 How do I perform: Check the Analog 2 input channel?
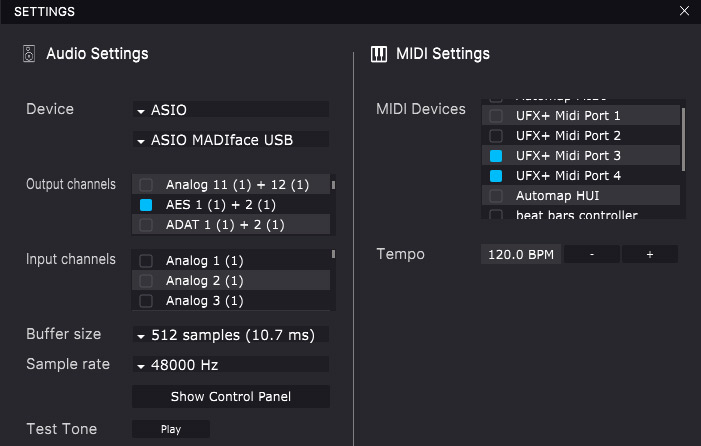[x=146, y=281]
